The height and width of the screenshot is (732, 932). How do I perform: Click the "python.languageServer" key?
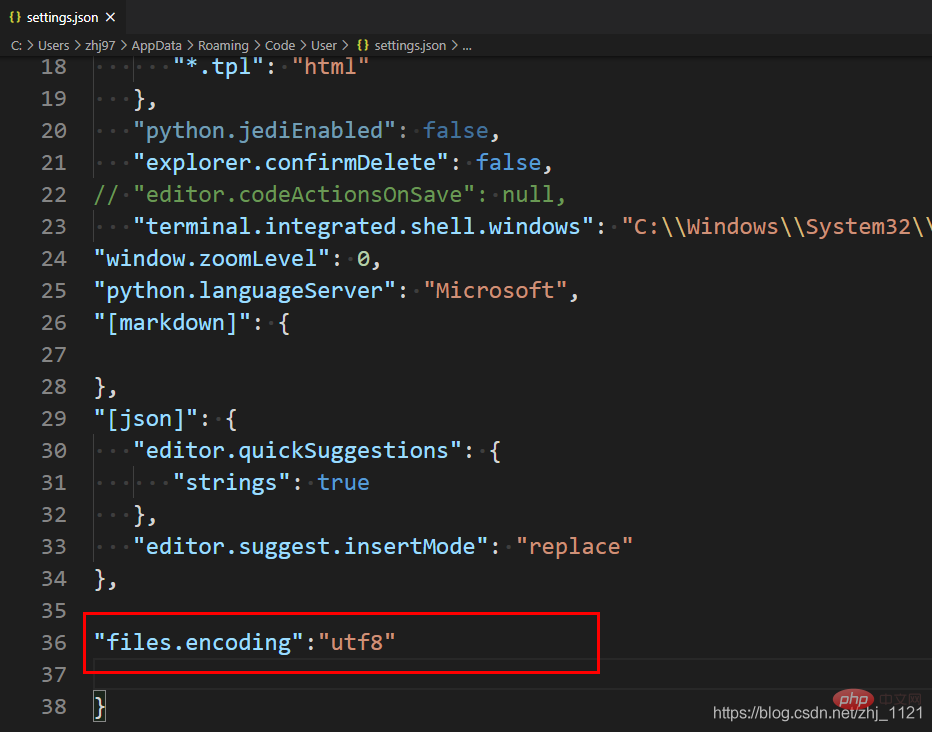(x=245, y=291)
